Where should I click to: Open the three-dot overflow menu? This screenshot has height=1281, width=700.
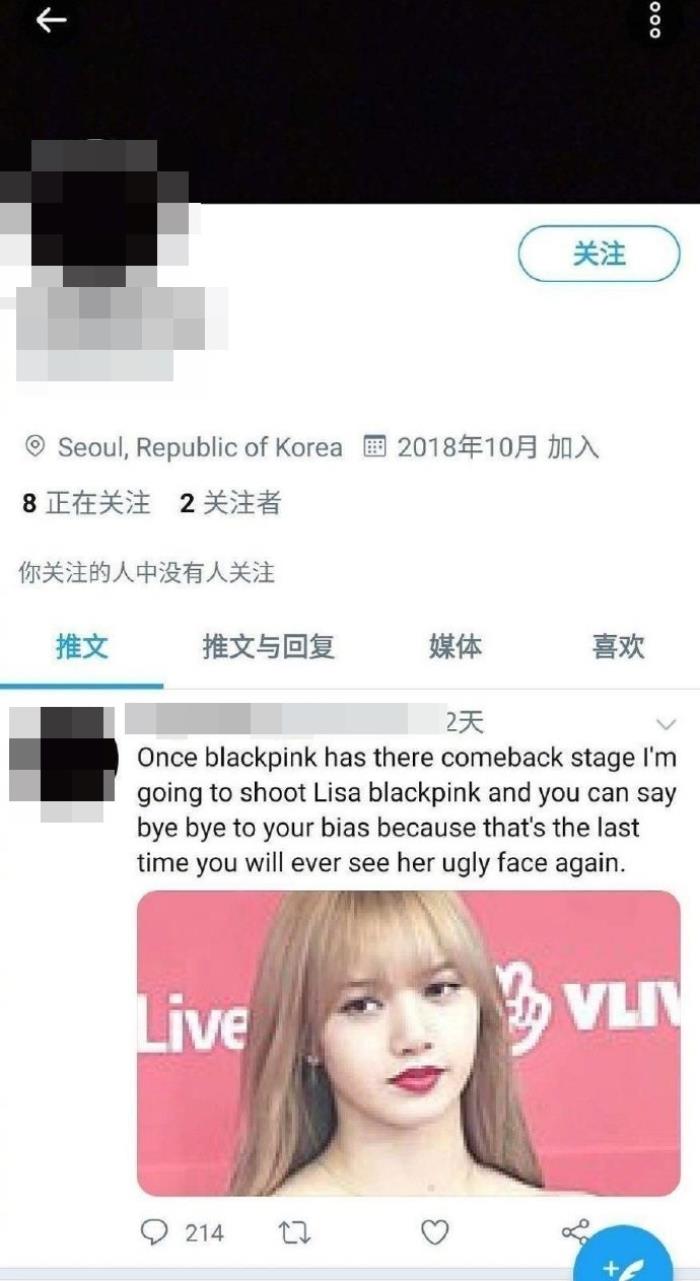(655, 20)
